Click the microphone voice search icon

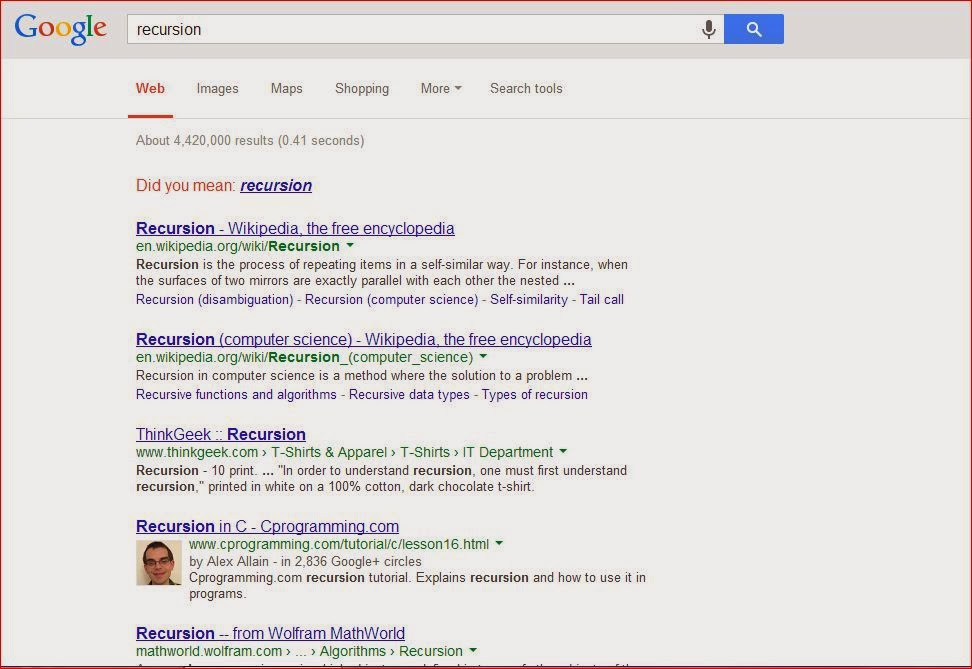[x=709, y=29]
